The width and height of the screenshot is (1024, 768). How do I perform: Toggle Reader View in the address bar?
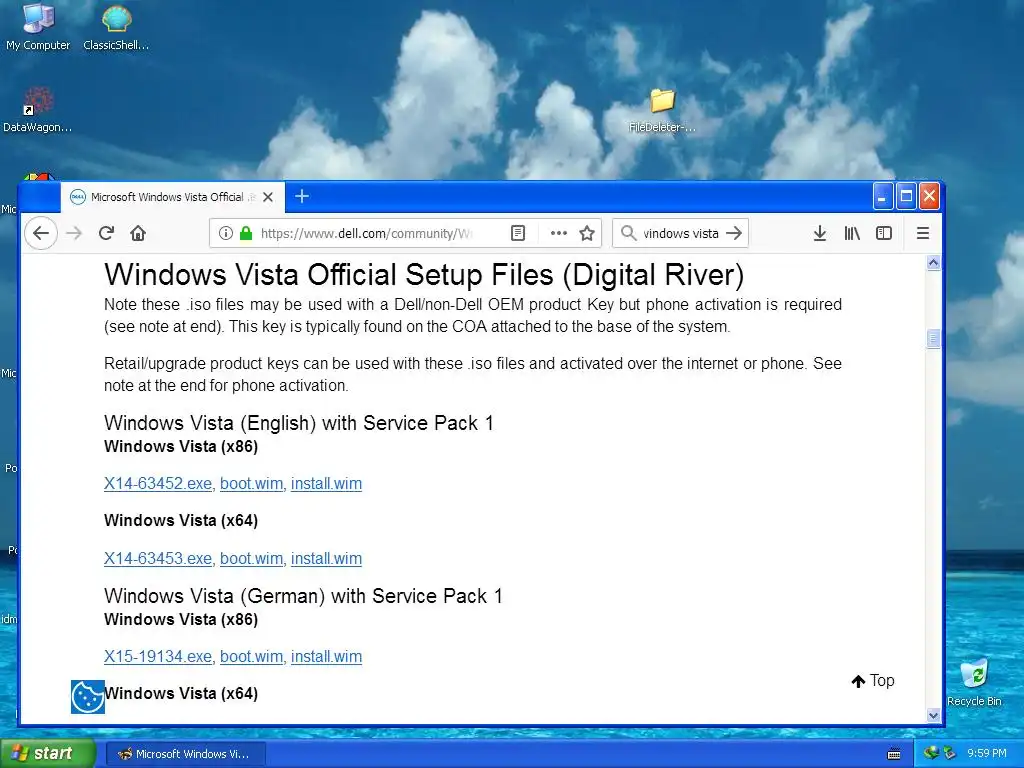pos(518,233)
